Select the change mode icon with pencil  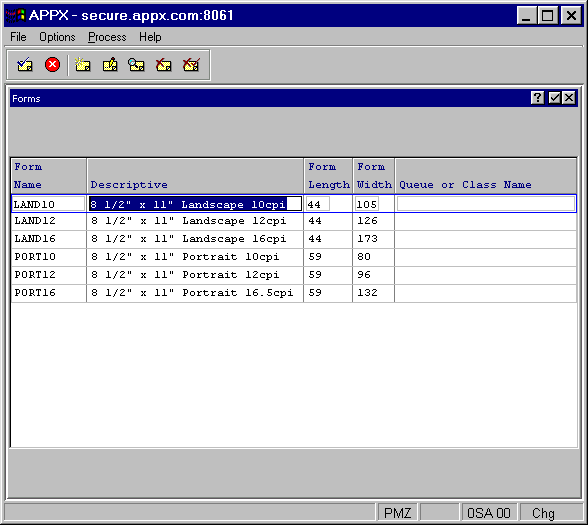point(110,65)
